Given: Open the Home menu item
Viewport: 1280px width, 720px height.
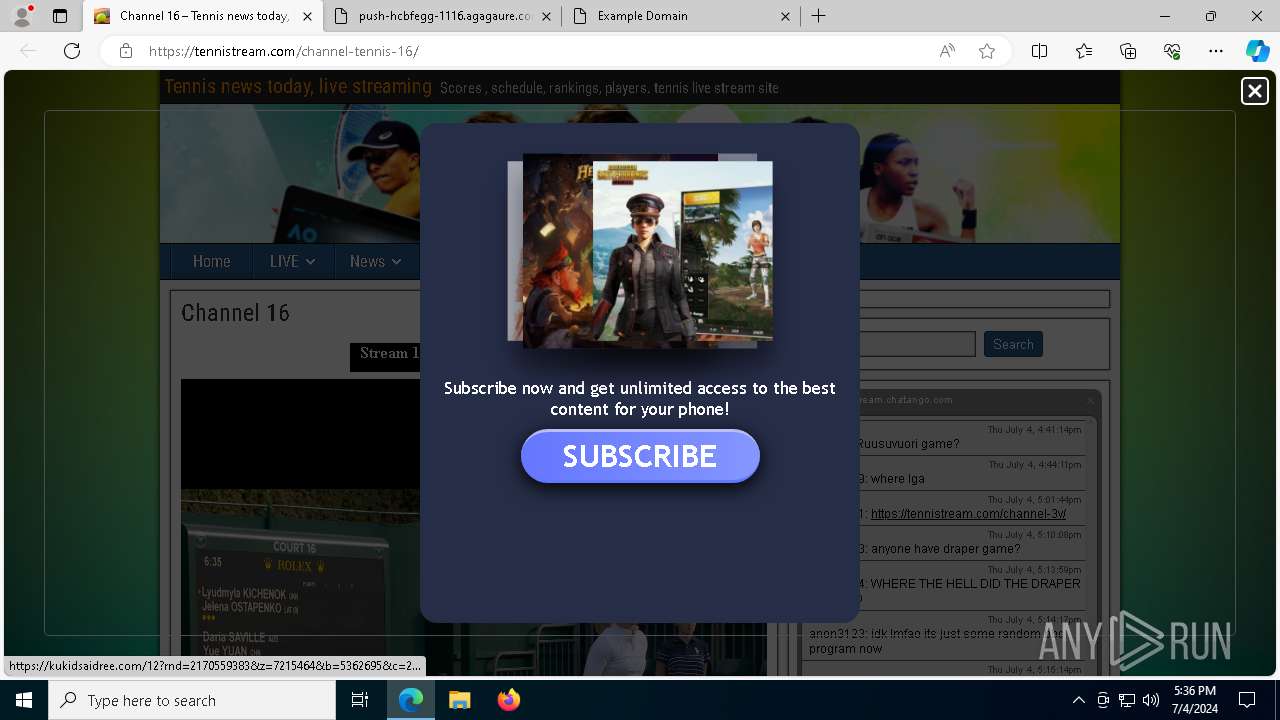Looking at the screenshot, I should 211,261.
